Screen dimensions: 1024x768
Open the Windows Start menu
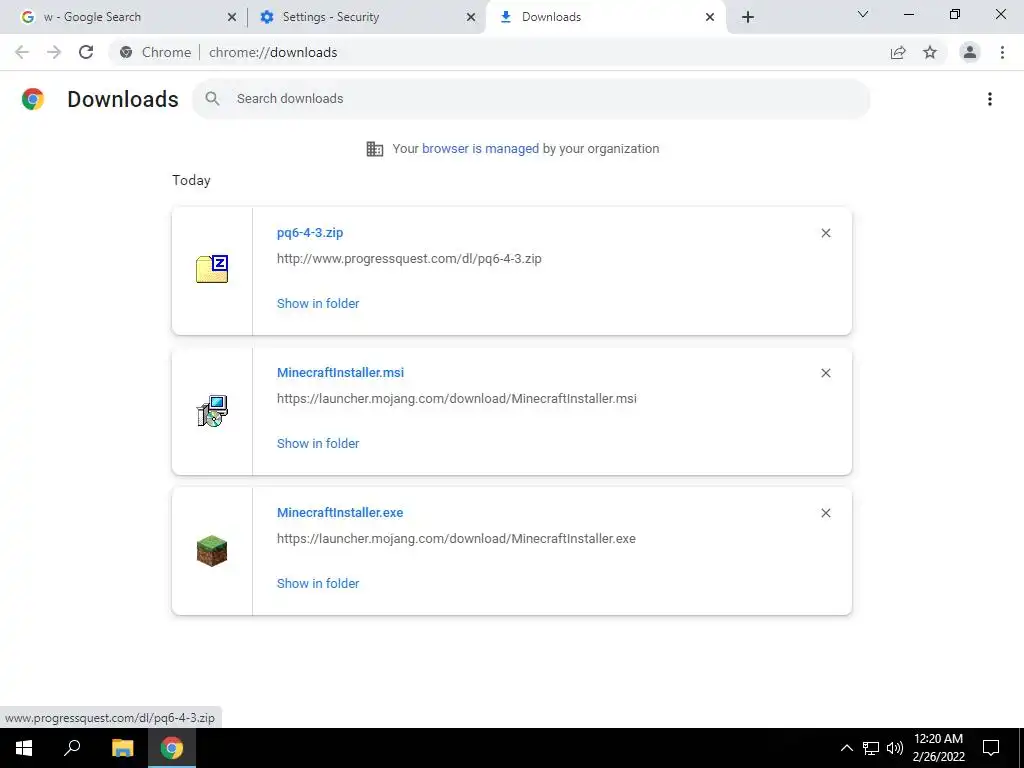coord(24,748)
